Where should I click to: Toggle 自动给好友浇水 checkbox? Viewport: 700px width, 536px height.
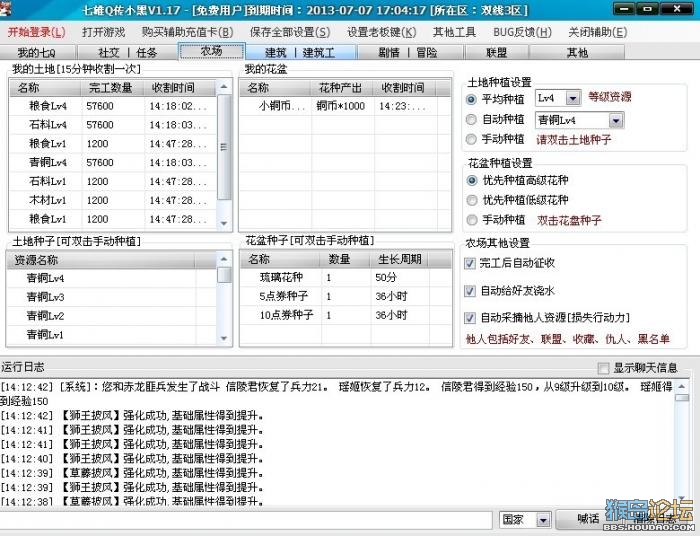pos(470,291)
